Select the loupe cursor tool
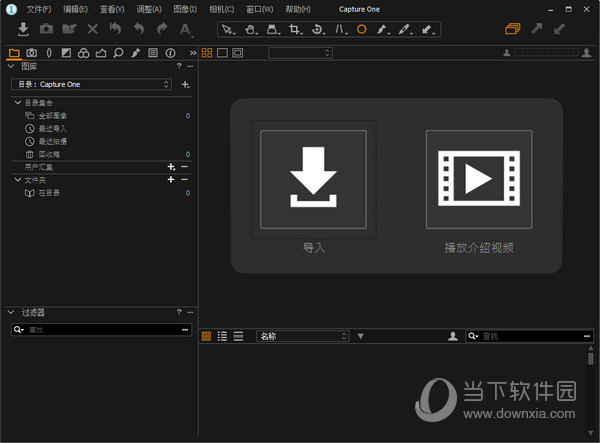 coord(273,29)
